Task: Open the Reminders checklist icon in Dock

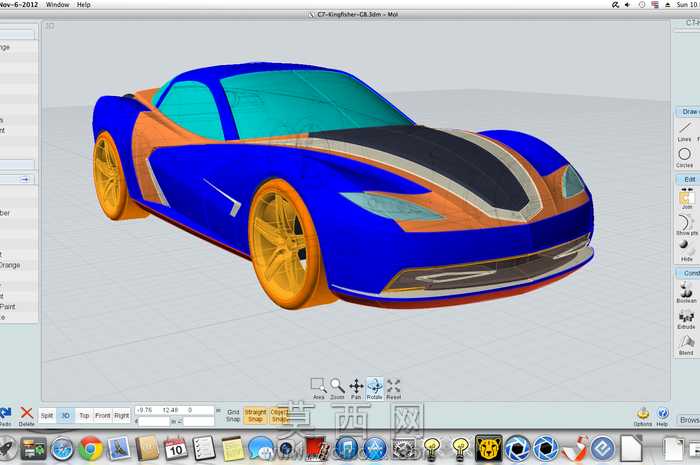Action: (x=204, y=448)
